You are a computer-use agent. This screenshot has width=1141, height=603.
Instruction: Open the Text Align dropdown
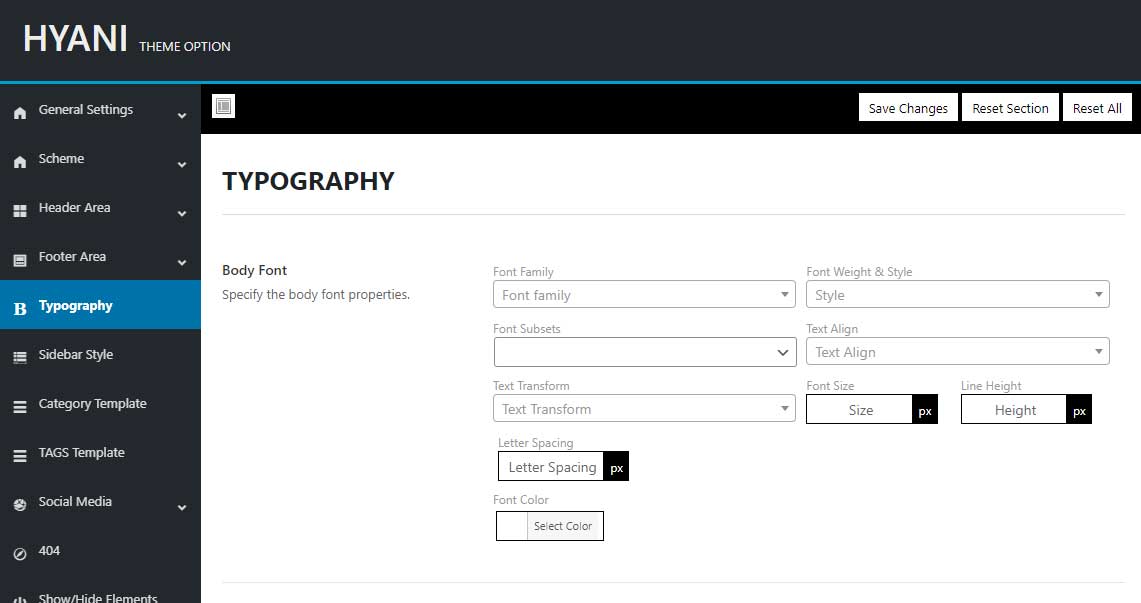[958, 351]
